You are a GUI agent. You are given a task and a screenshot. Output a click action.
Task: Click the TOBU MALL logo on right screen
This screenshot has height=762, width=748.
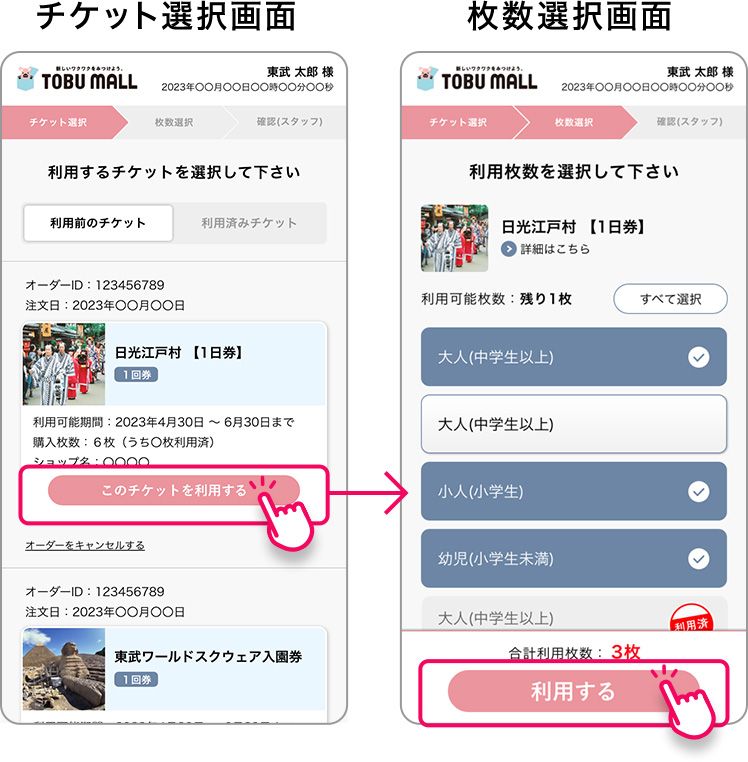click(x=477, y=79)
